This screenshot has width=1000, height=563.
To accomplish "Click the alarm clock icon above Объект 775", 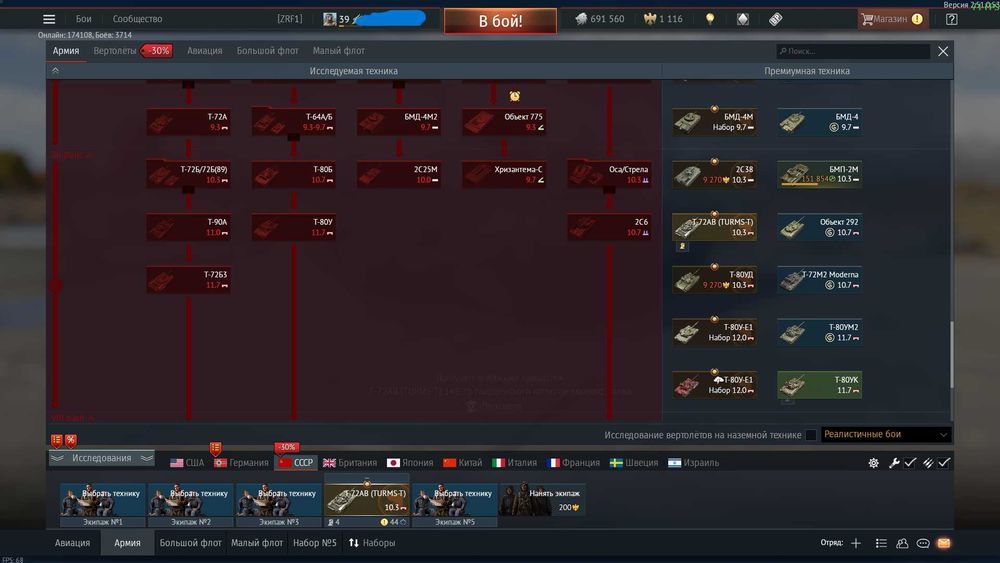I will [515, 96].
